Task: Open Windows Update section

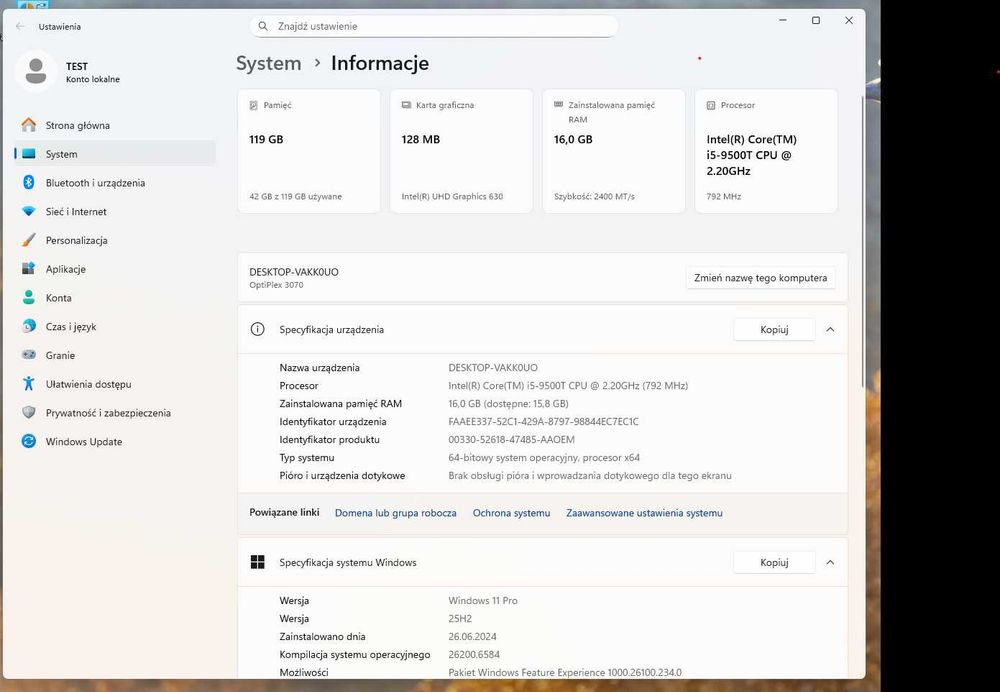Action: pos(115,441)
